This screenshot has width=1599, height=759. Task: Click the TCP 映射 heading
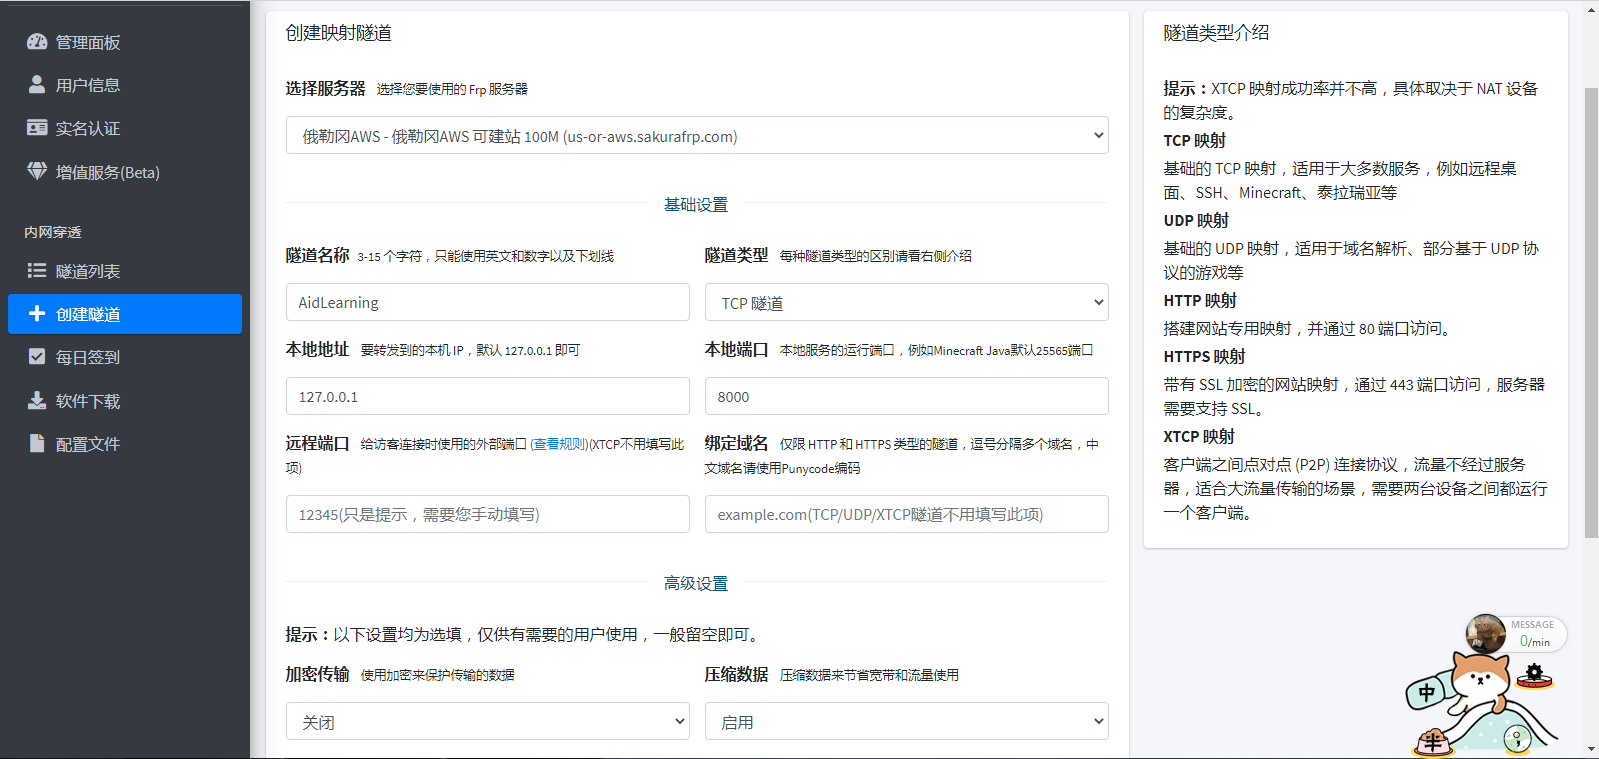1194,141
